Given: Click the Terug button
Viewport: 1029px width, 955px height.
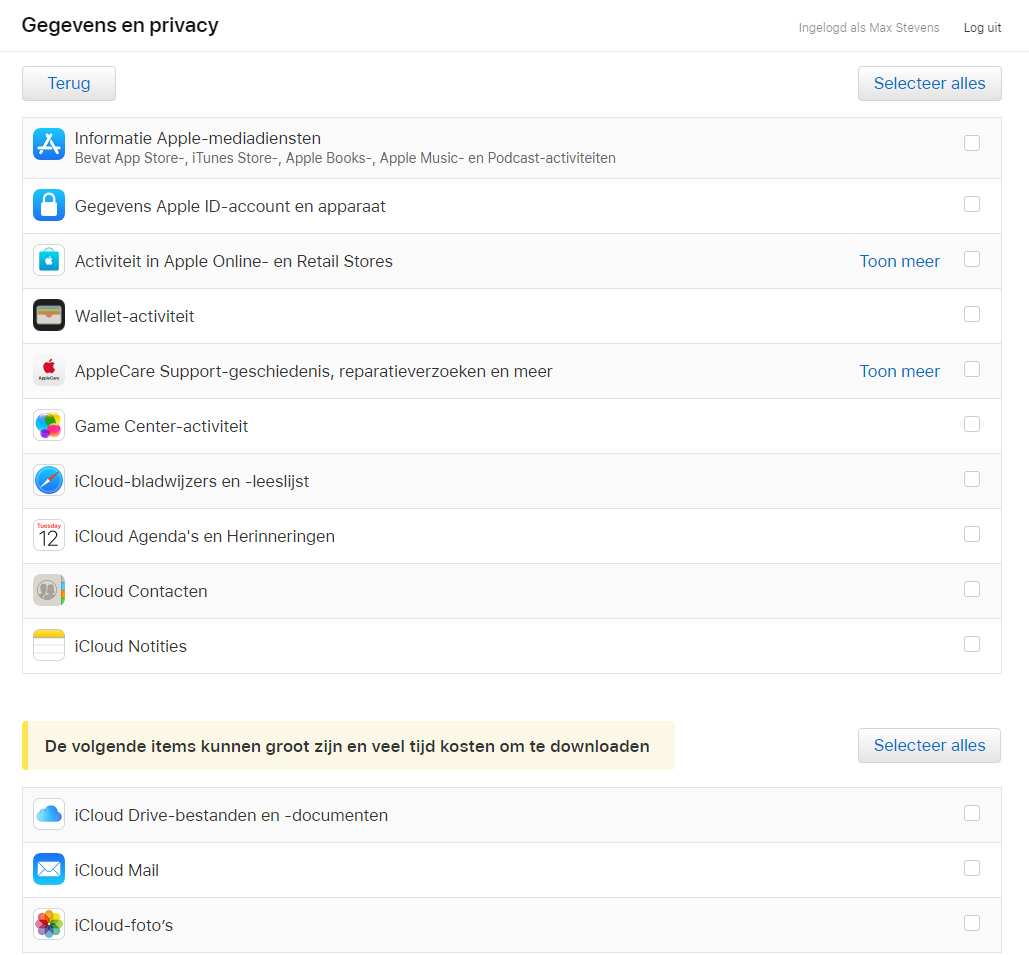Looking at the screenshot, I should (69, 83).
